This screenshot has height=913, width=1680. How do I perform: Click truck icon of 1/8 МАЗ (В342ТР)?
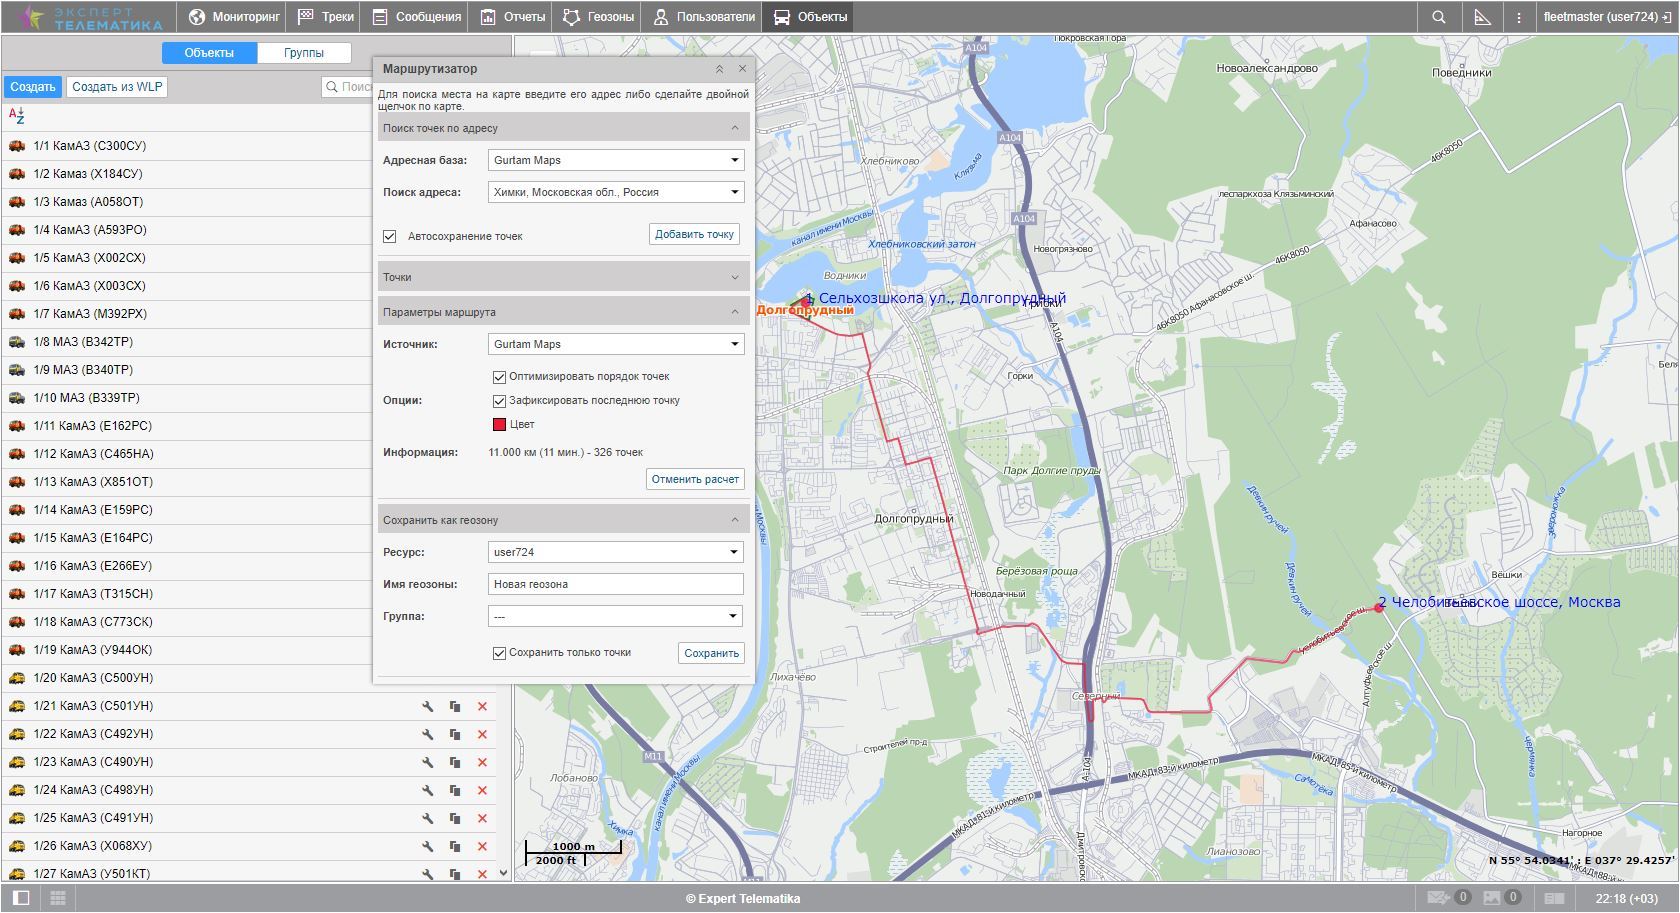point(17,342)
